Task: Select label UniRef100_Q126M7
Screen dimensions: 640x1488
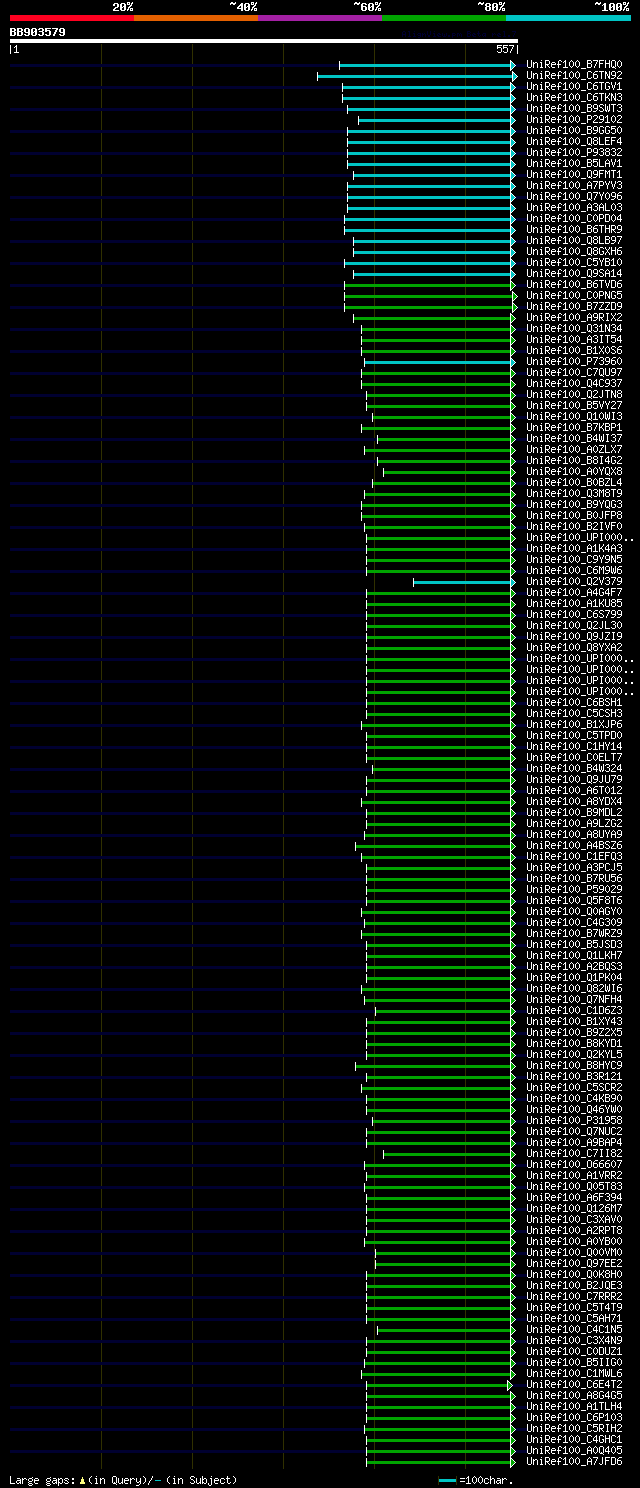Action: tap(574, 1208)
